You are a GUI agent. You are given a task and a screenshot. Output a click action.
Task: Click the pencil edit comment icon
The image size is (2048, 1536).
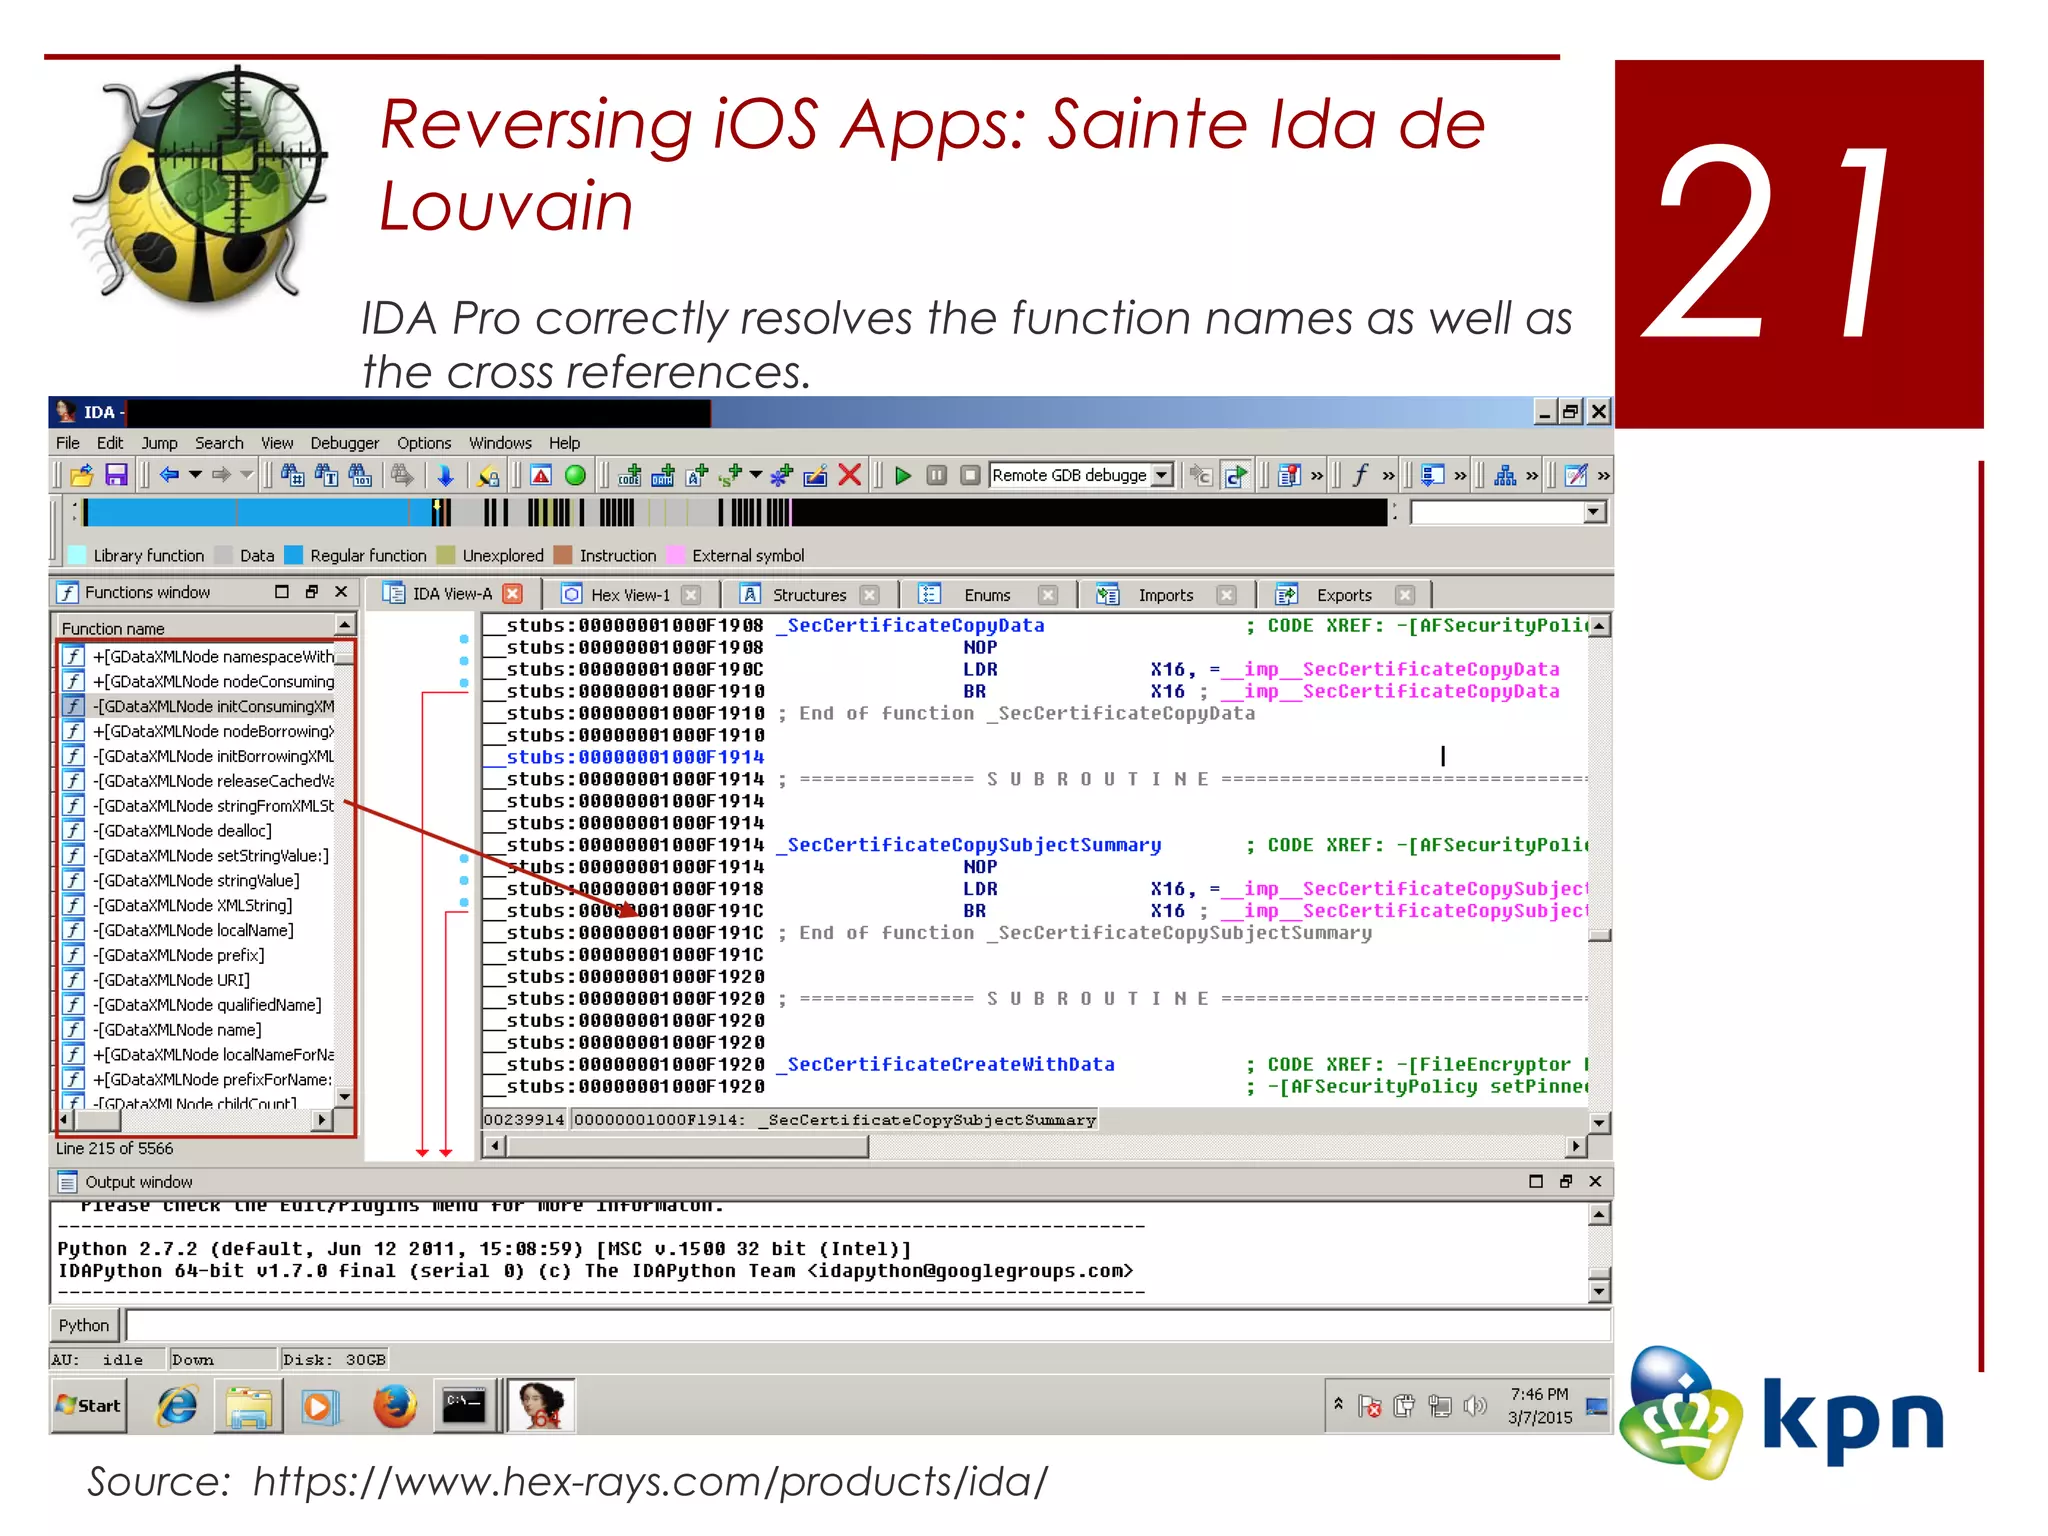point(816,476)
